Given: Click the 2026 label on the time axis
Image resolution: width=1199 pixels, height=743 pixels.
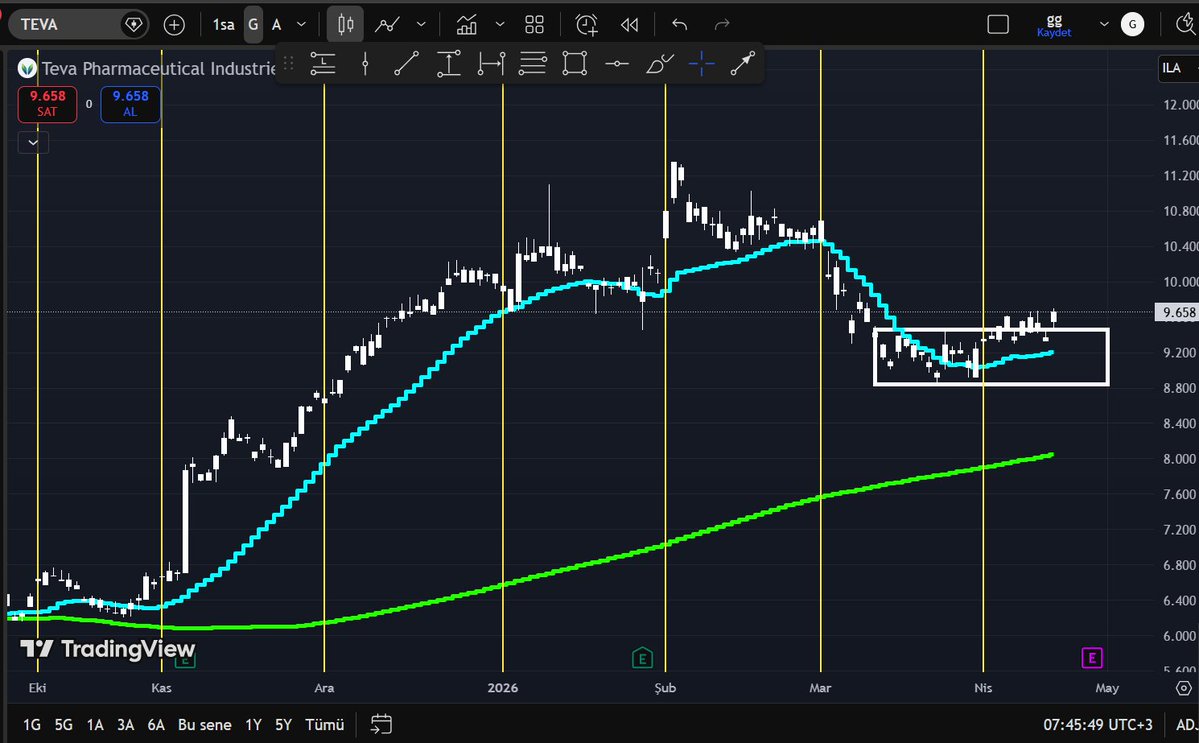Looking at the screenshot, I should [x=502, y=688].
